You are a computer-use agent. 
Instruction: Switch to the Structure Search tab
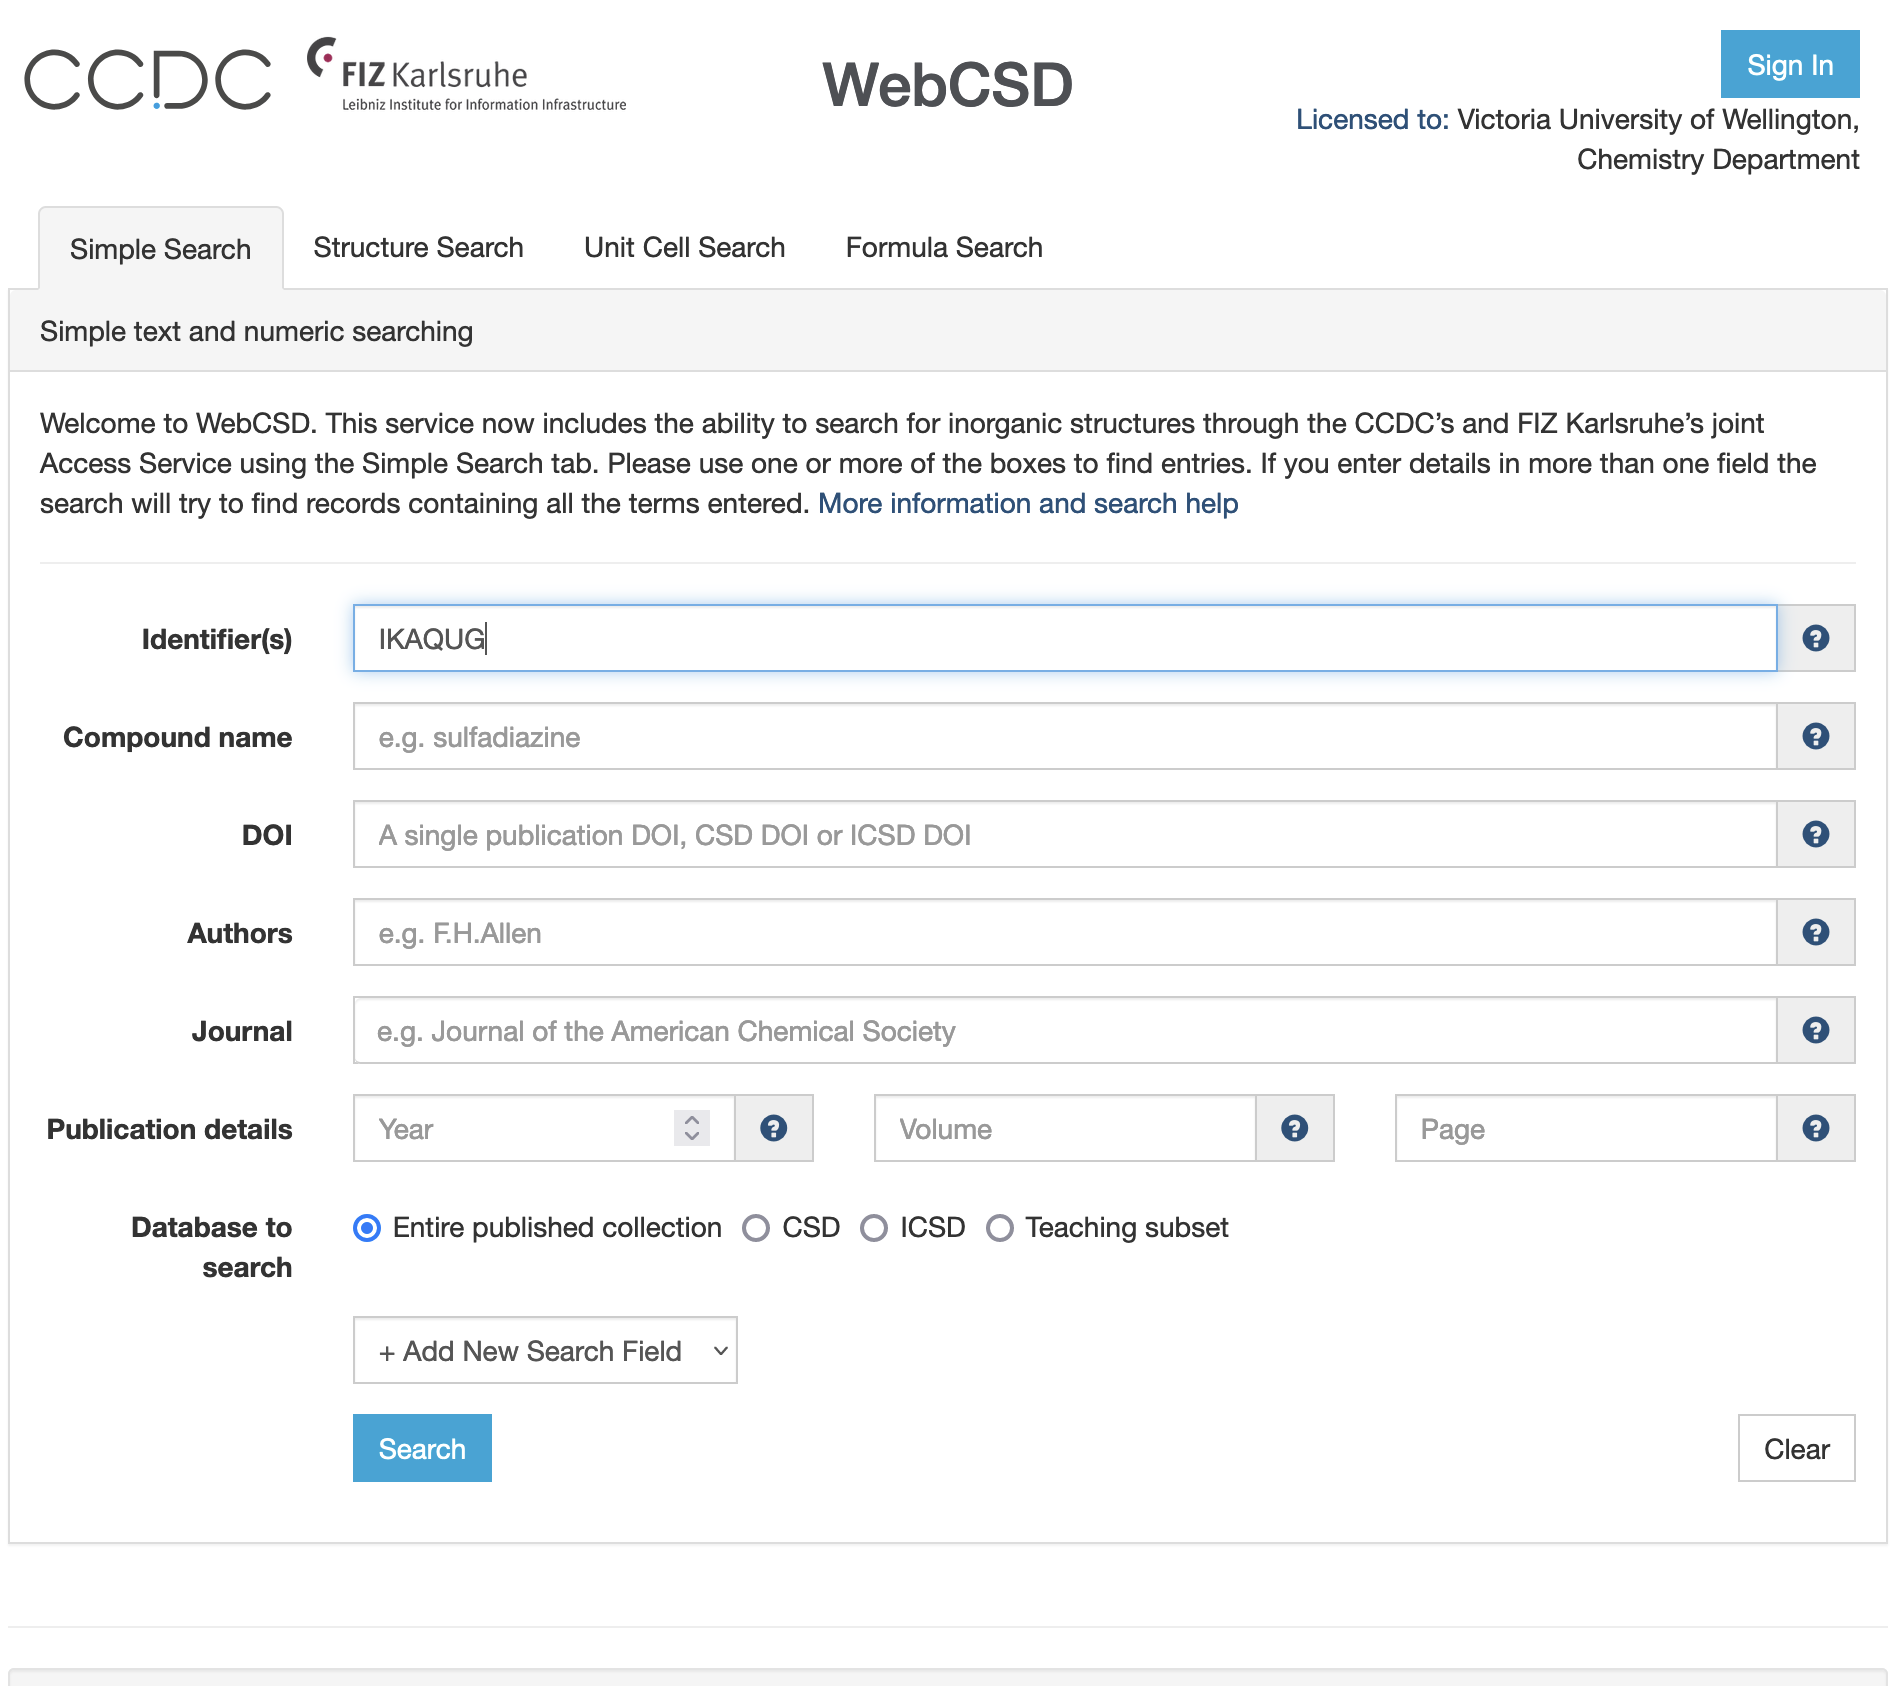pyautogui.click(x=418, y=247)
